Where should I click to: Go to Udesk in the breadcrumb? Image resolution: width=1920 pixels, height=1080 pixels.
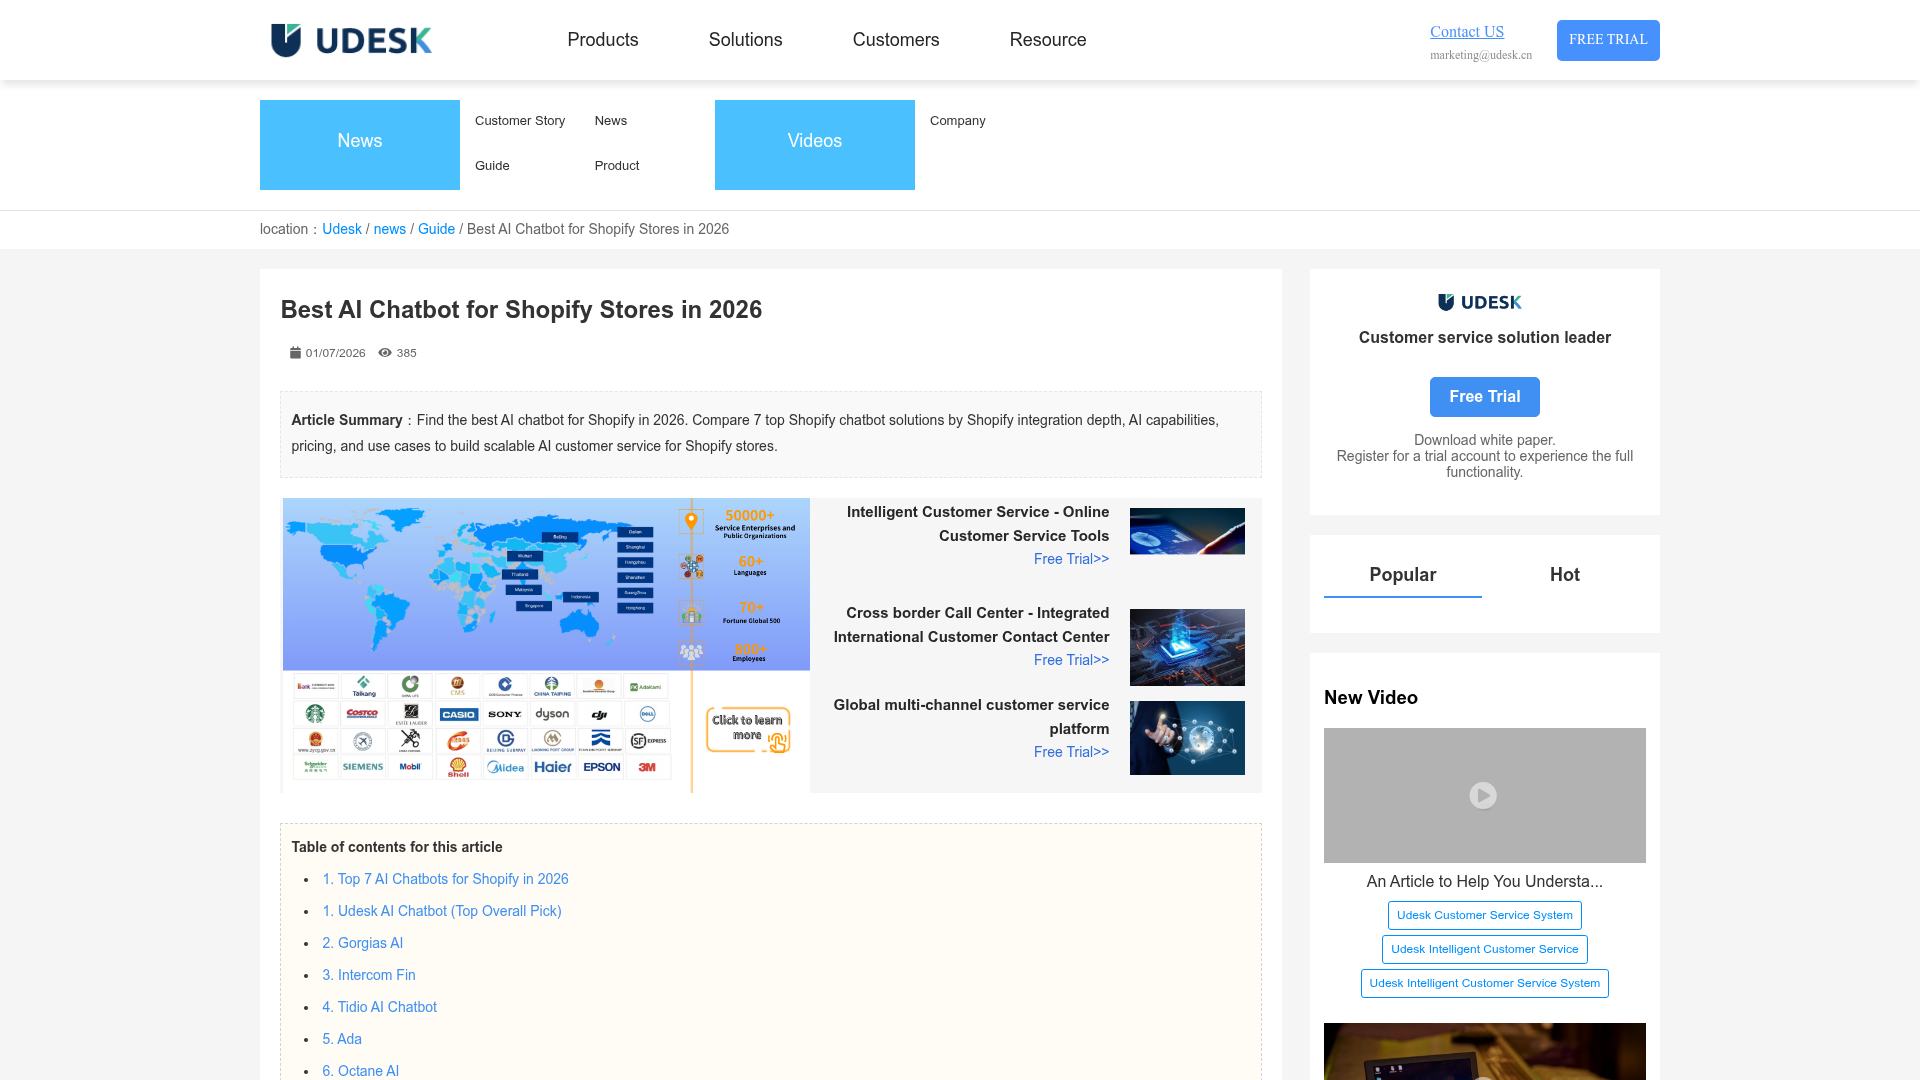[342, 229]
